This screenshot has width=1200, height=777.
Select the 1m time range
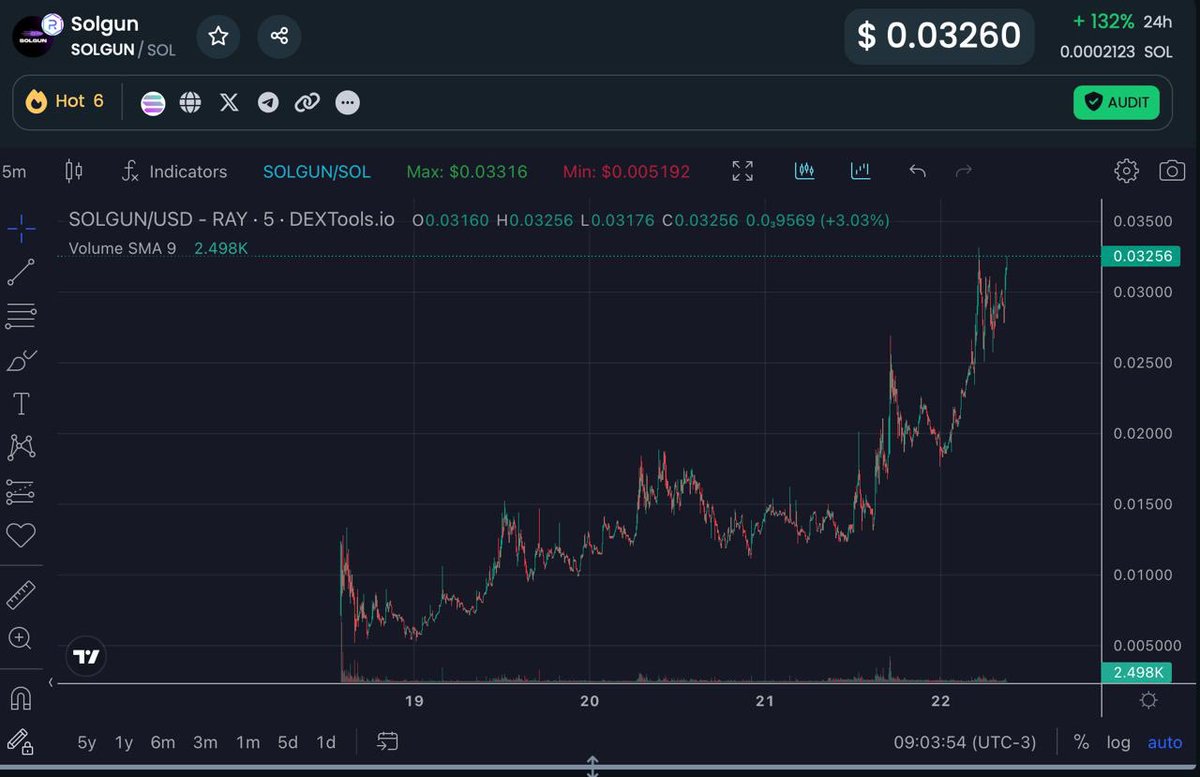248,743
